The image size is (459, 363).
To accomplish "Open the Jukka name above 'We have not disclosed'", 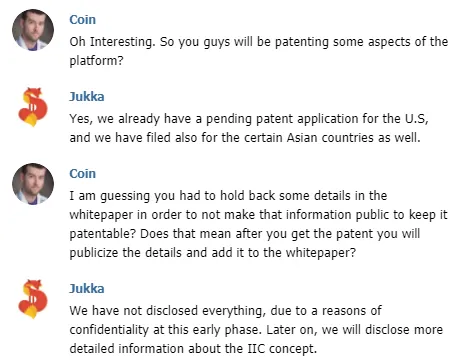I will click(87, 289).
